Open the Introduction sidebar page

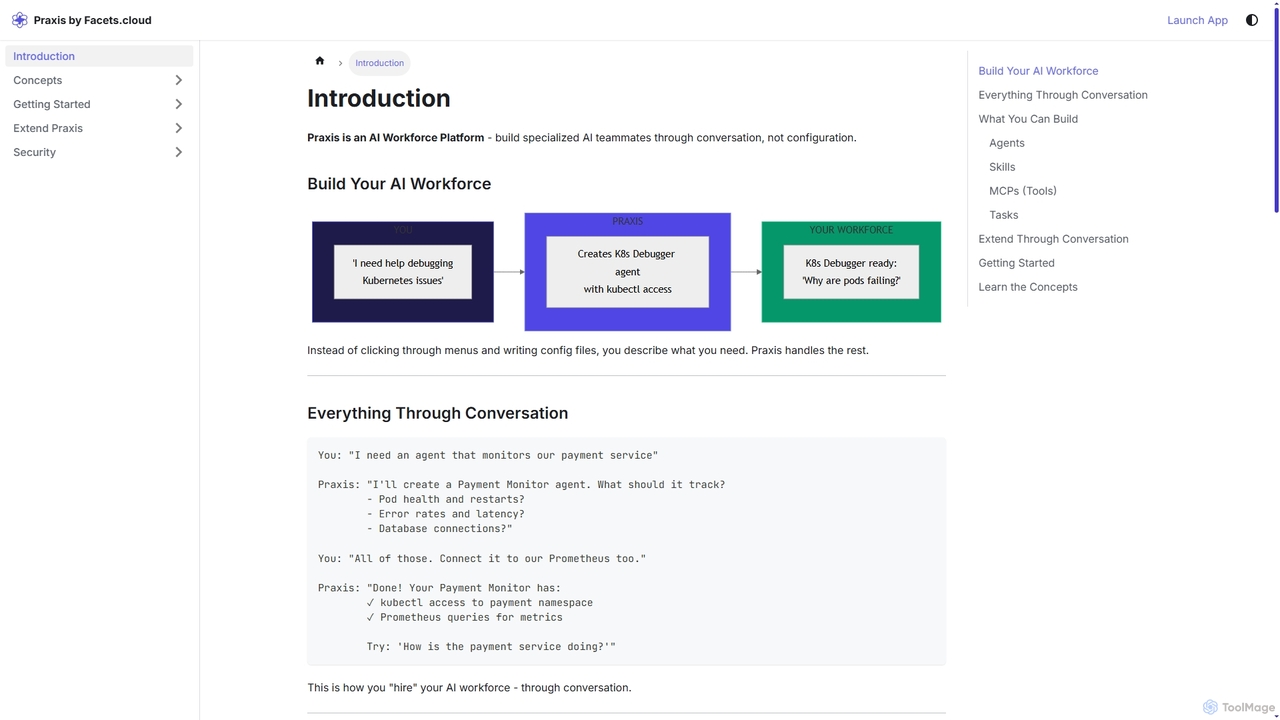point(99,56)
